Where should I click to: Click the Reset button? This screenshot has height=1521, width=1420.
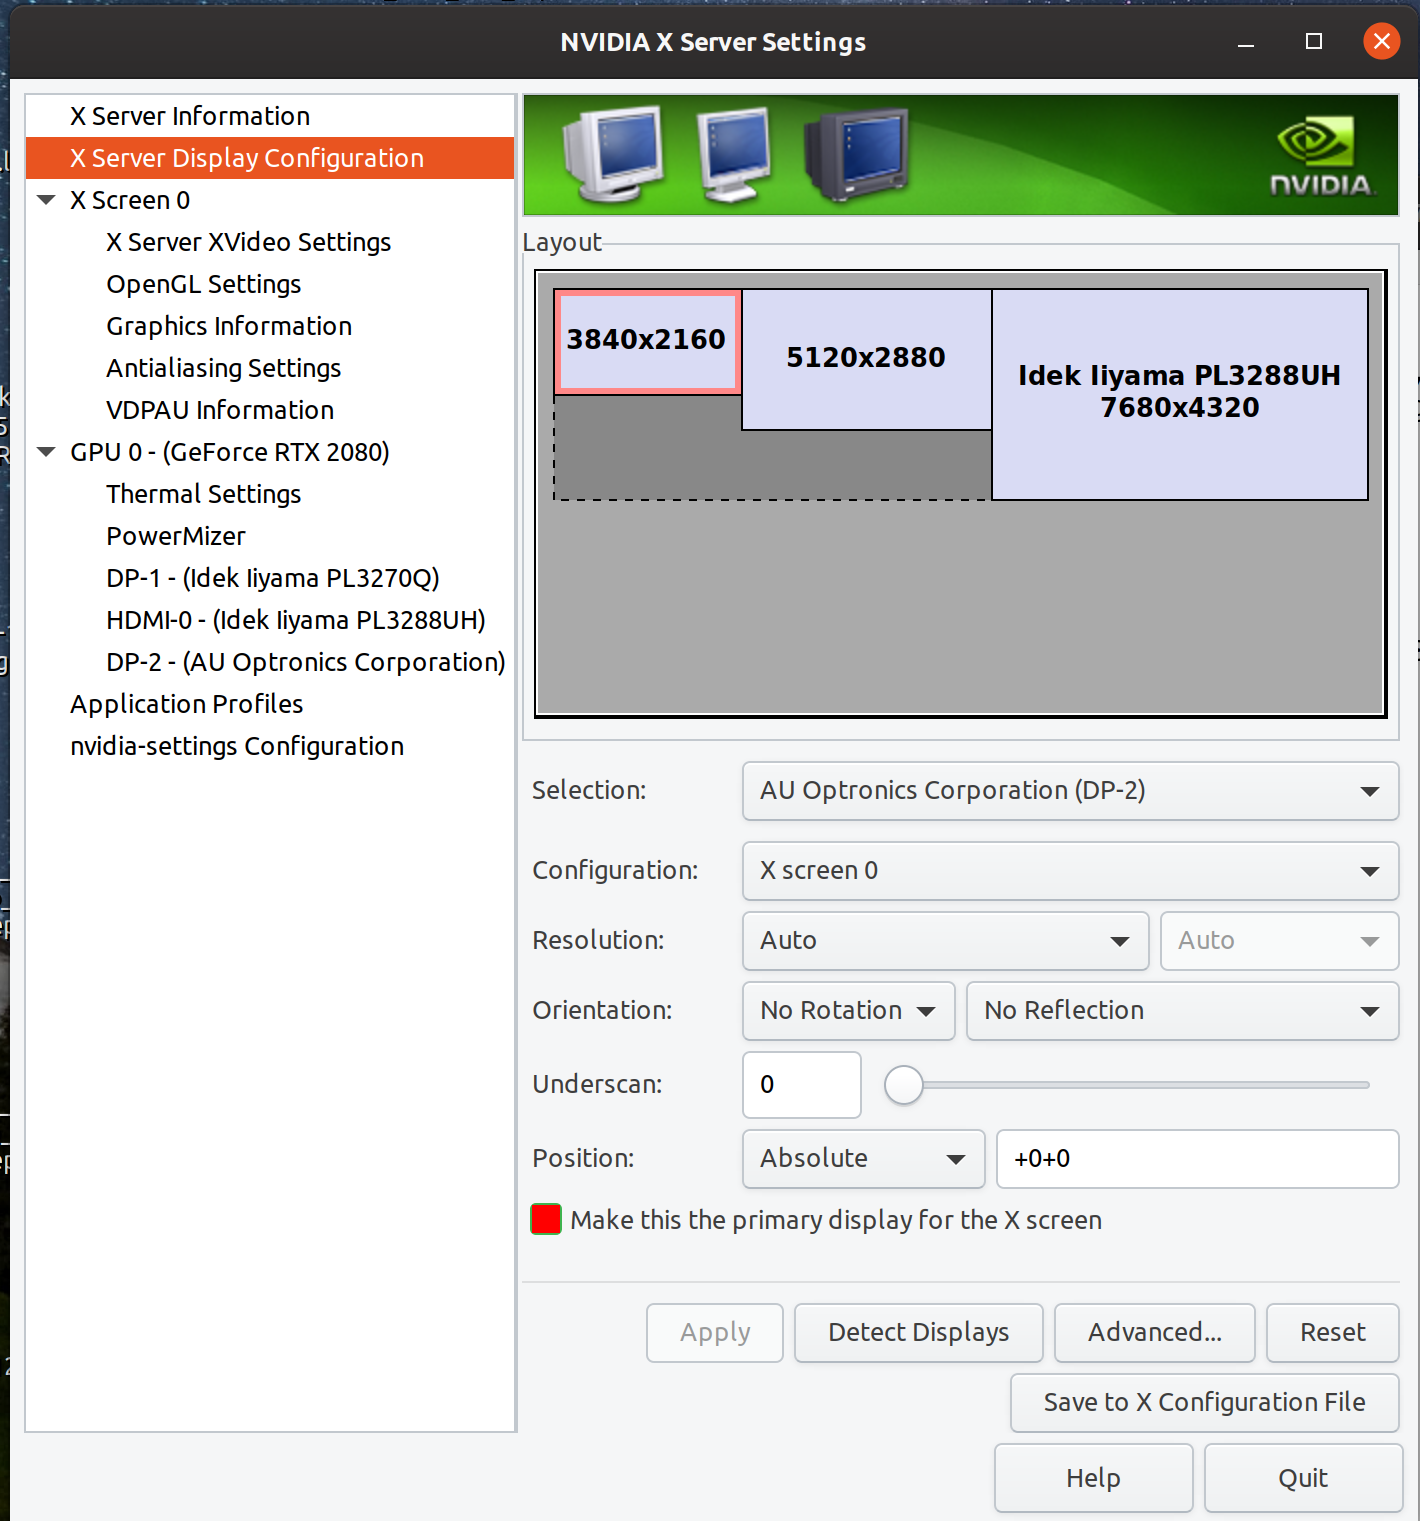click(x=1333, y=1333)
